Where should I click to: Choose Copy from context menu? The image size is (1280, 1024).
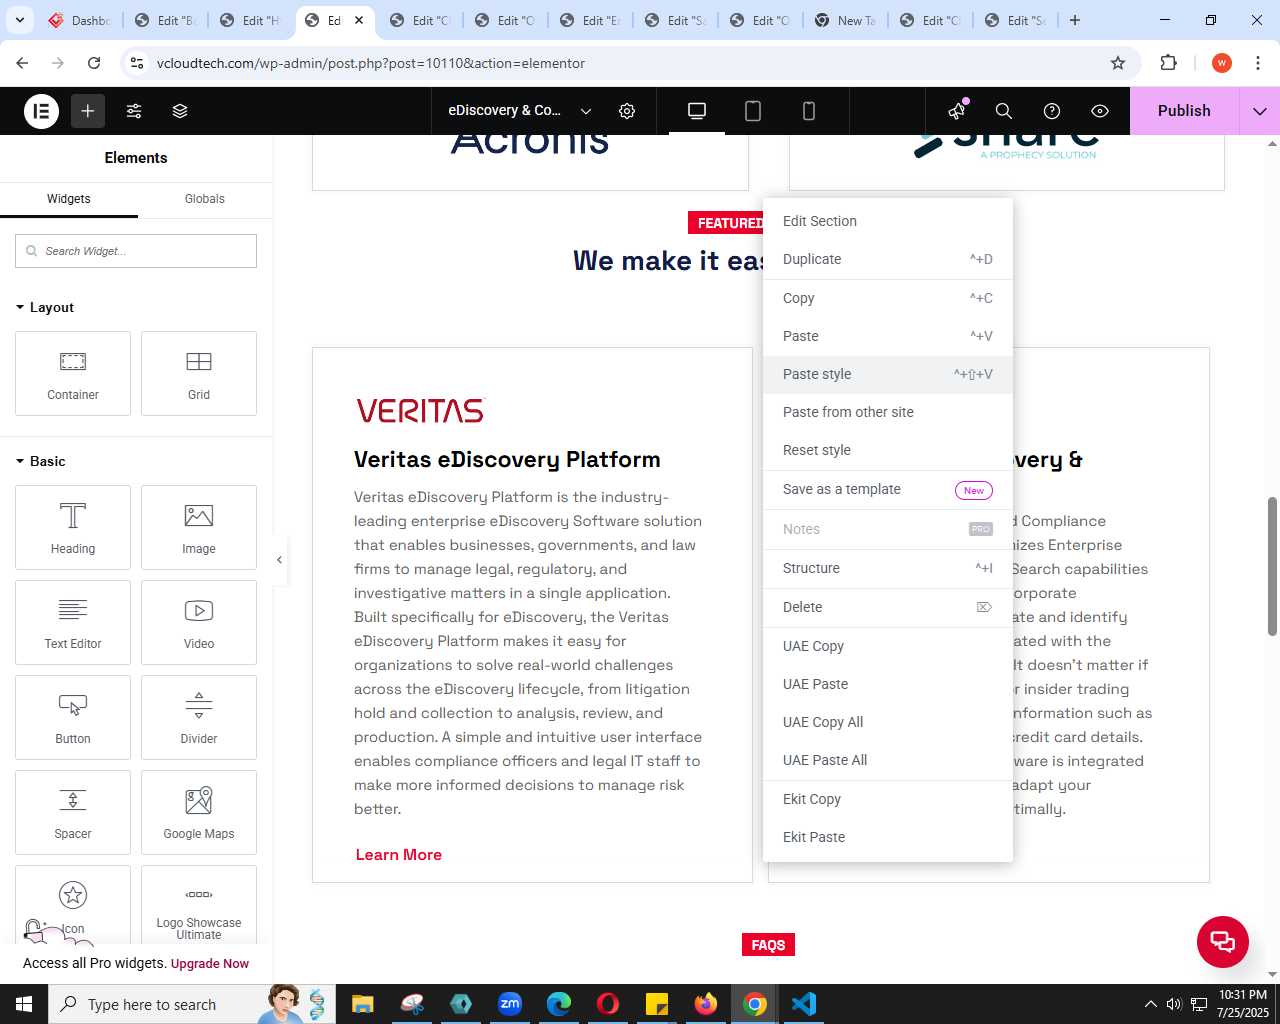click(888, 298)
